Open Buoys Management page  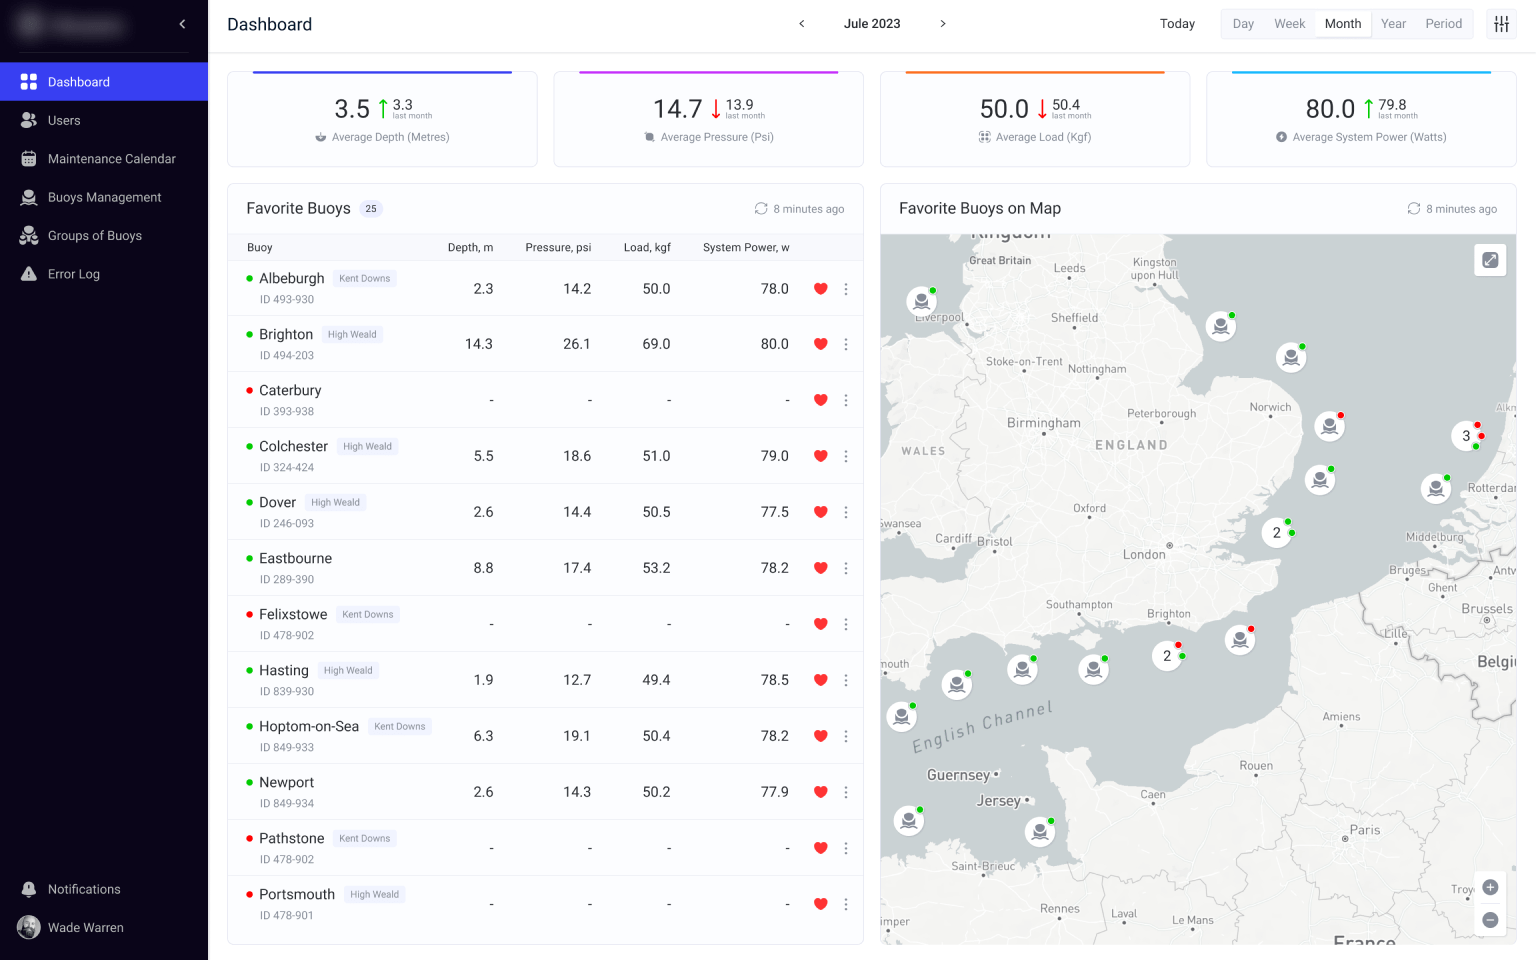[x=104, y=197]
